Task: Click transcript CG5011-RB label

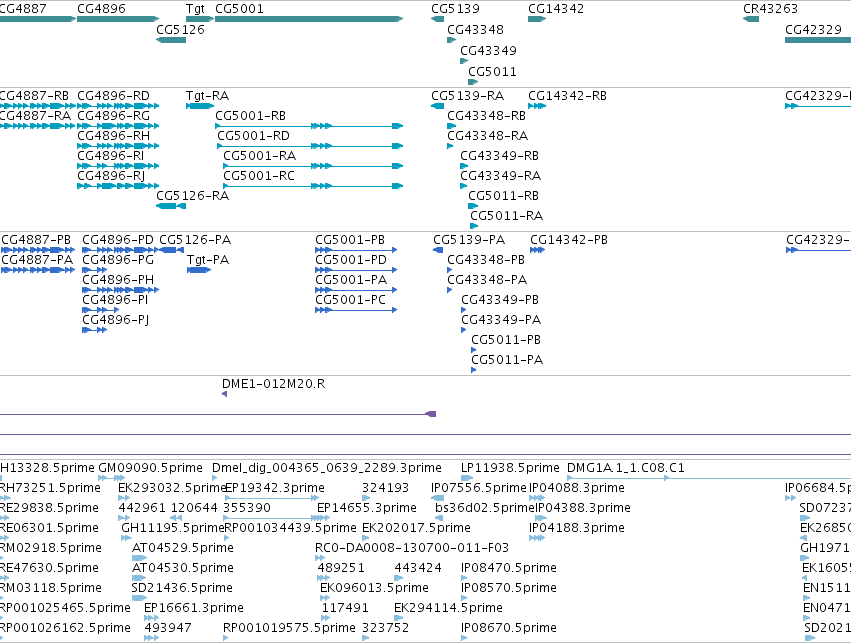Action: pos(504,196)
